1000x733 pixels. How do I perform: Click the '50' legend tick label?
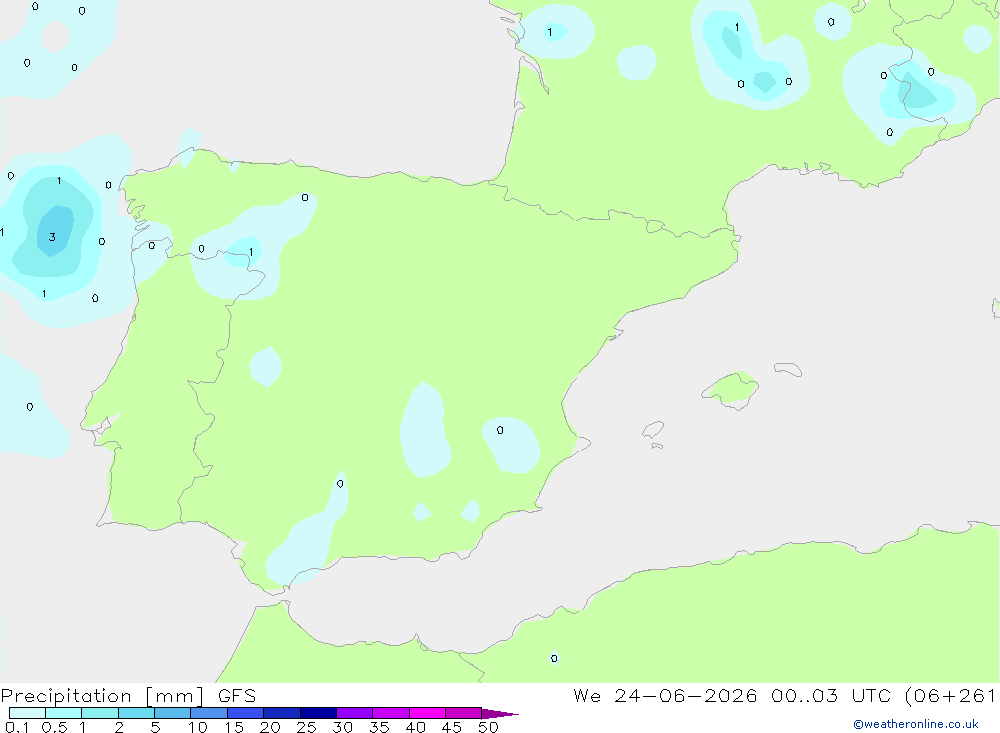[x=488, y=727]
